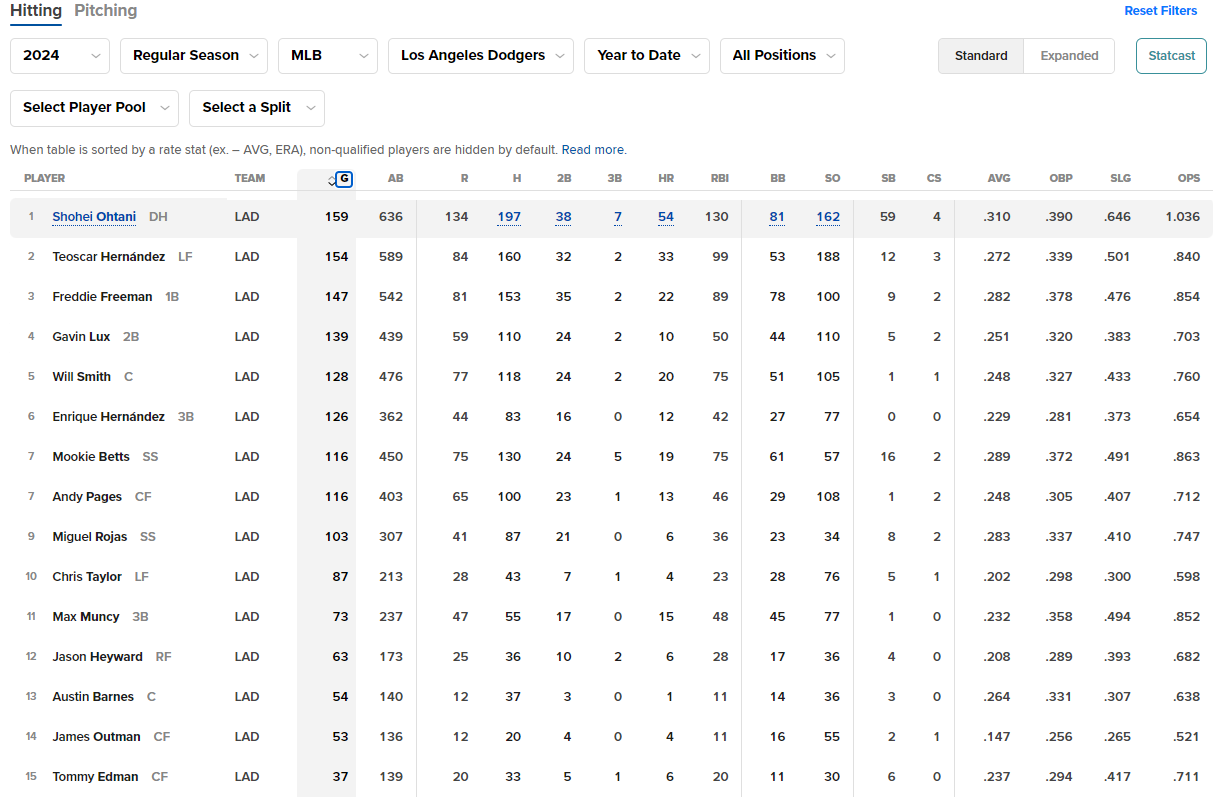Open Ohtani's 81 walks stat link
Image resolution: width=1224 pixels, height=797 pixels.
click(777, 217)
